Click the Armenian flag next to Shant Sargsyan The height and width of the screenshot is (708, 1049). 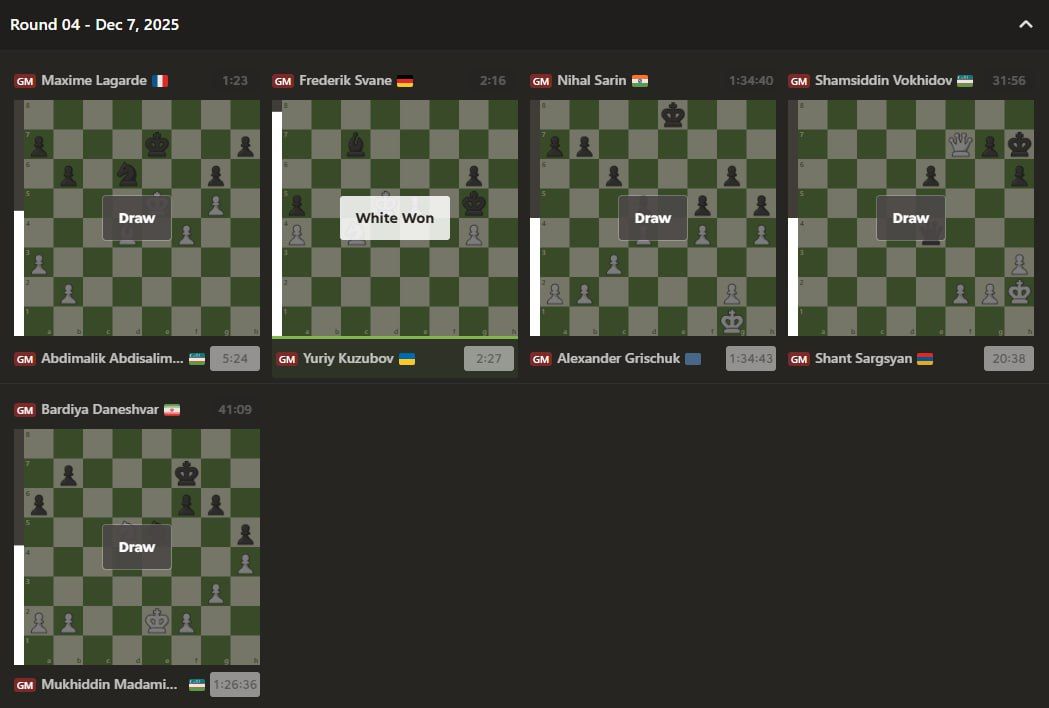point(925,359)
